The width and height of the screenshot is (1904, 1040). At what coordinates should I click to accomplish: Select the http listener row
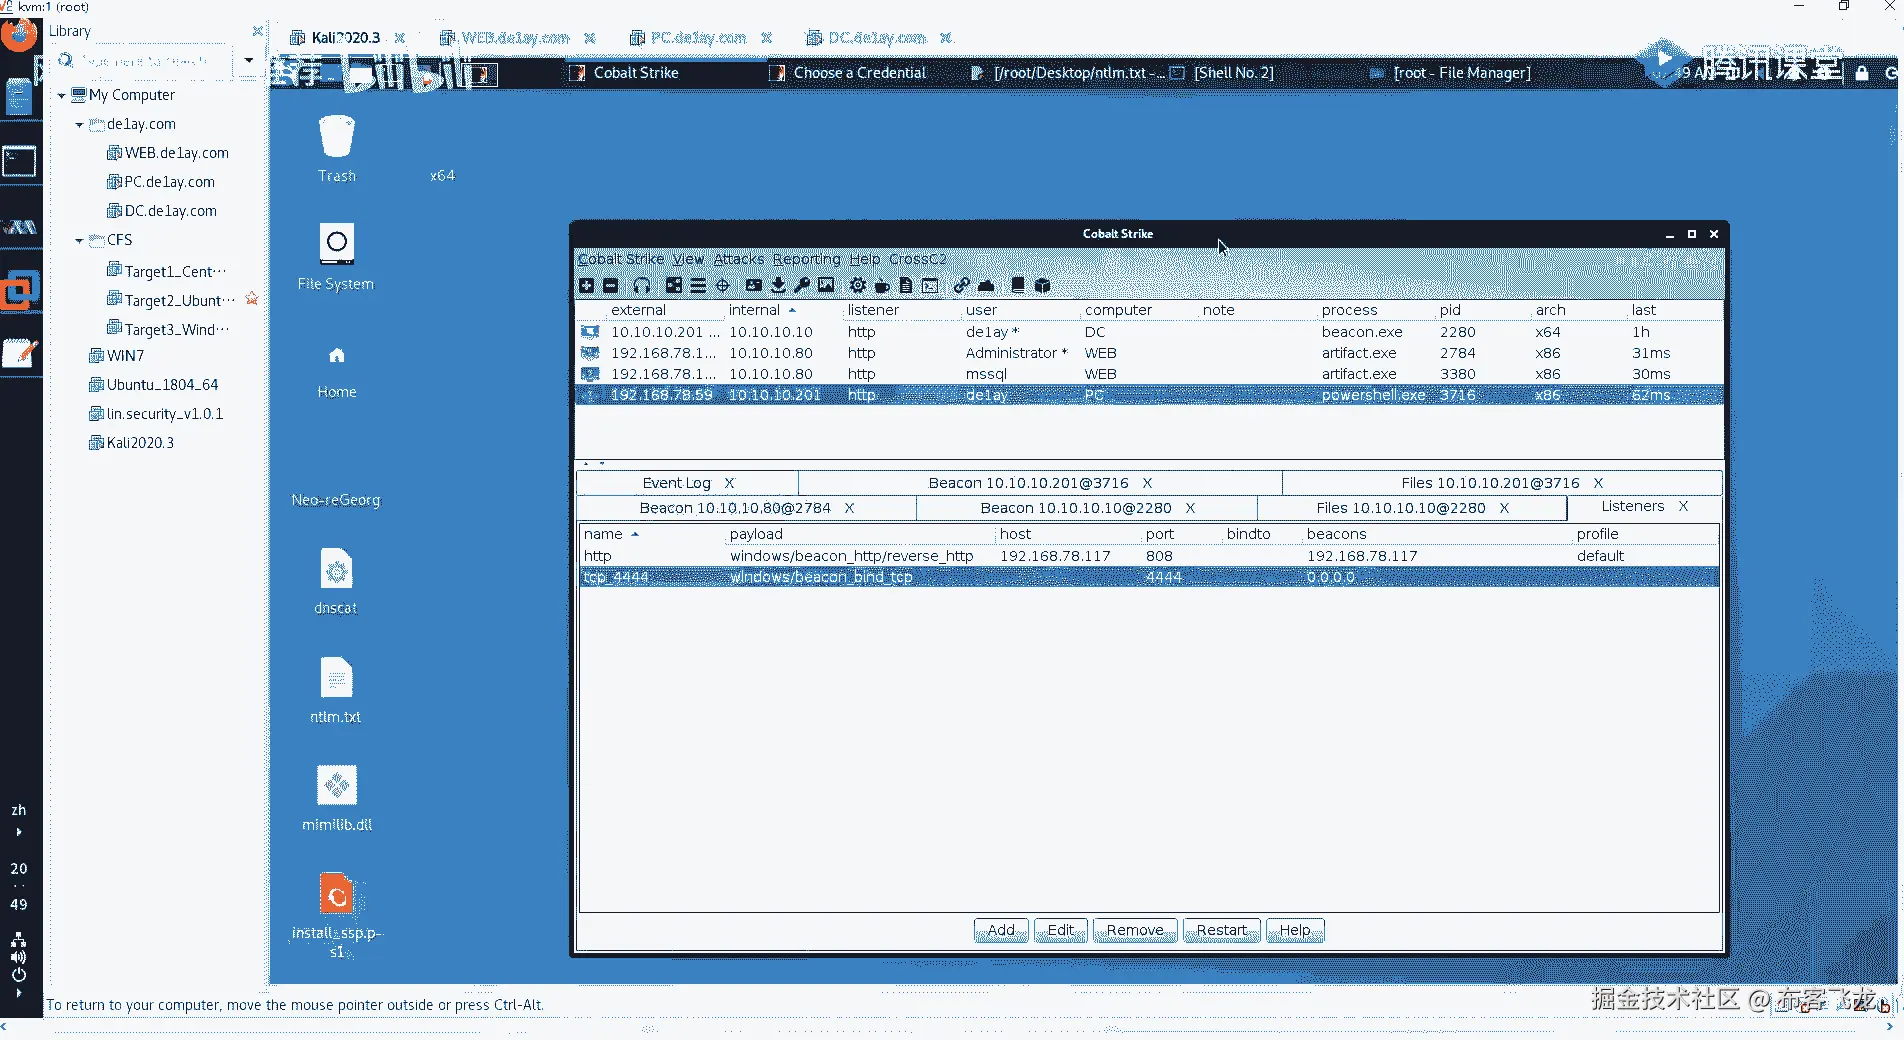point(1149,556)
